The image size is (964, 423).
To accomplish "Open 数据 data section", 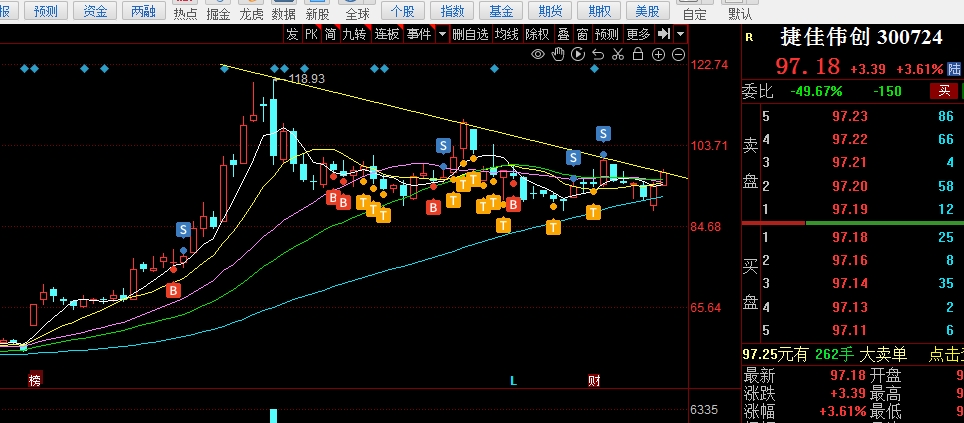I will point(283,10).
